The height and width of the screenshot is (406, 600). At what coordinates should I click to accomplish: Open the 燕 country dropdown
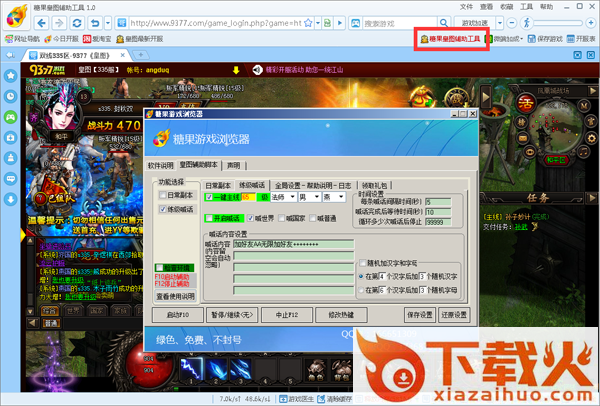334,197
